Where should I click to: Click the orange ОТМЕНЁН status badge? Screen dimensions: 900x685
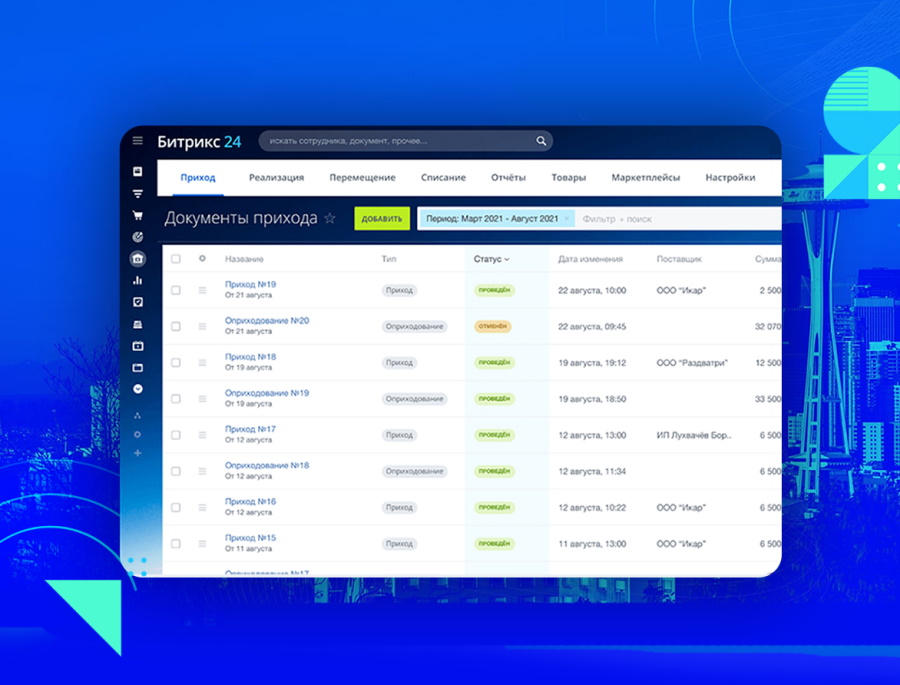[492, 326]
